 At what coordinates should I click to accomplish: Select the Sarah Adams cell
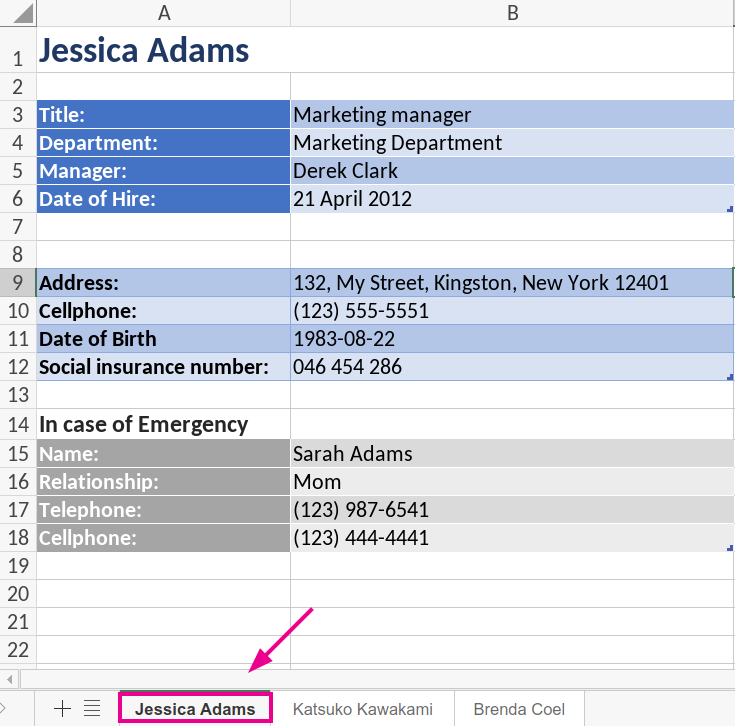coord(512,453)
